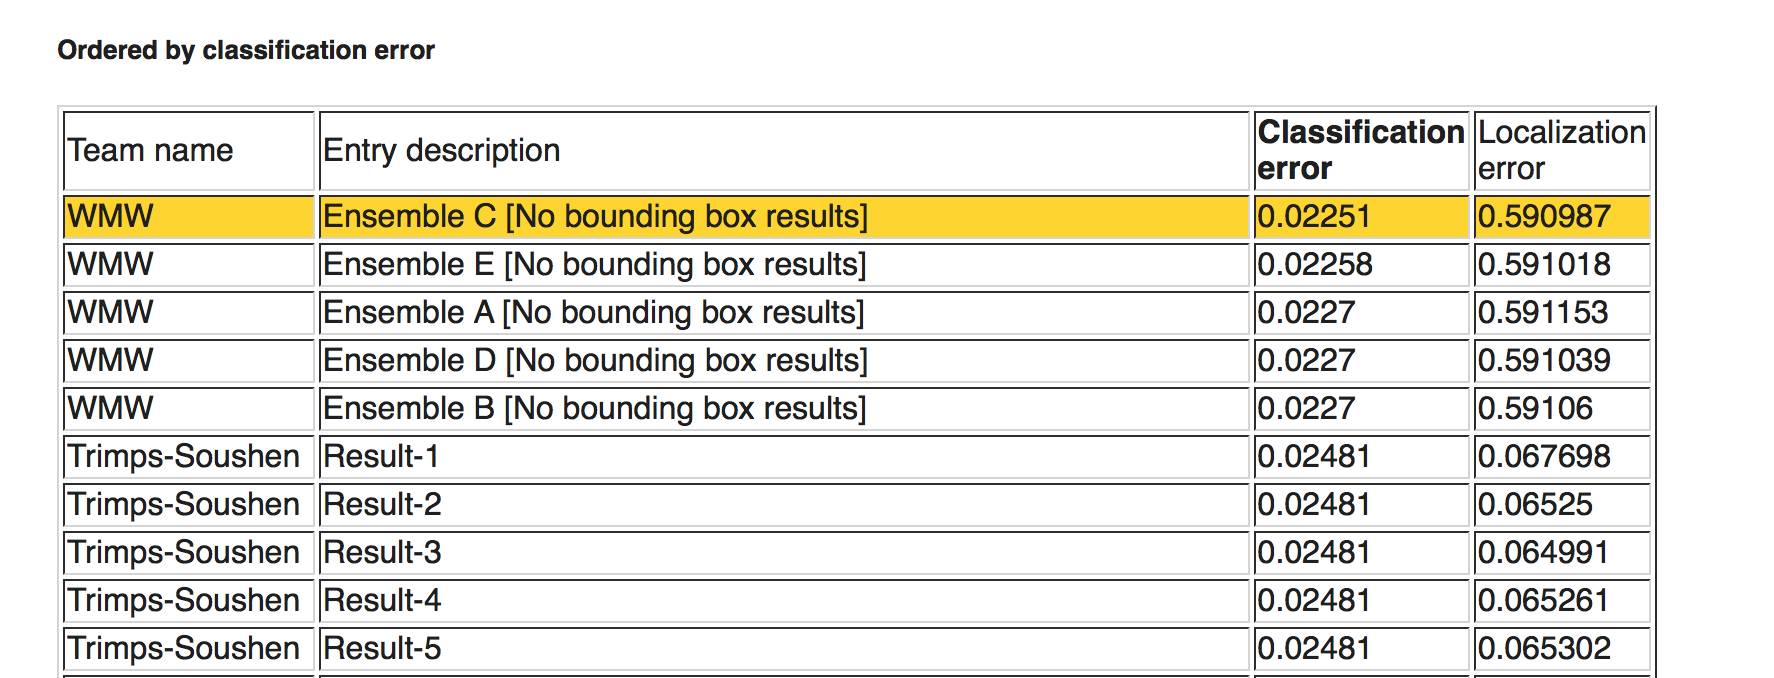
Task: Click localization error value 0.064991
Action: pos(1543,553)
